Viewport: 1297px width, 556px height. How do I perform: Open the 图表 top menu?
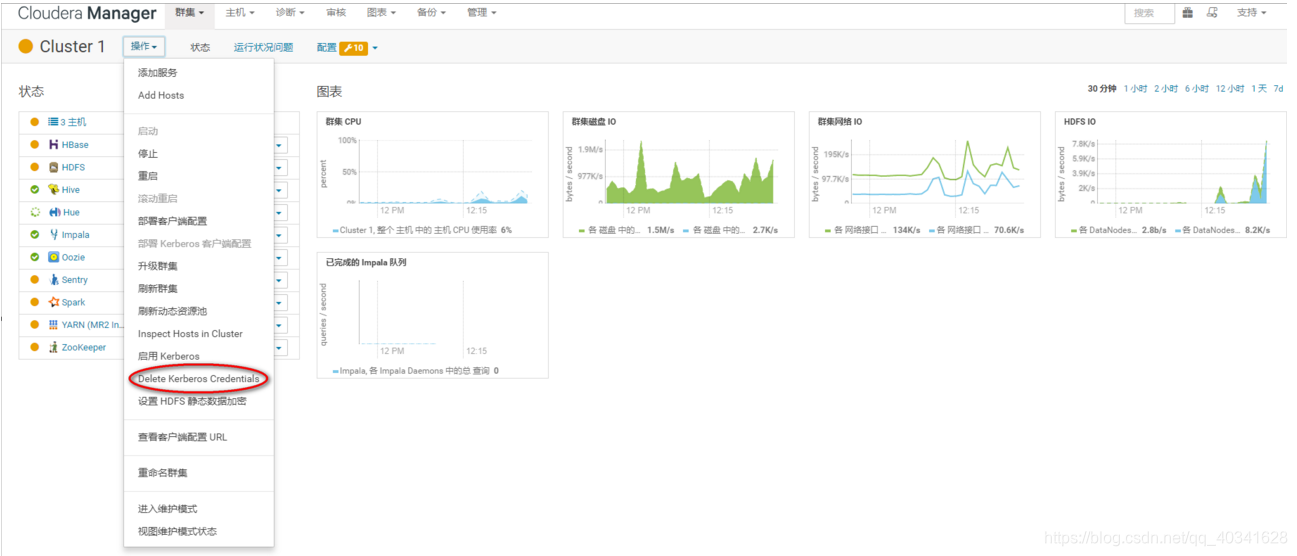point(381,13)
